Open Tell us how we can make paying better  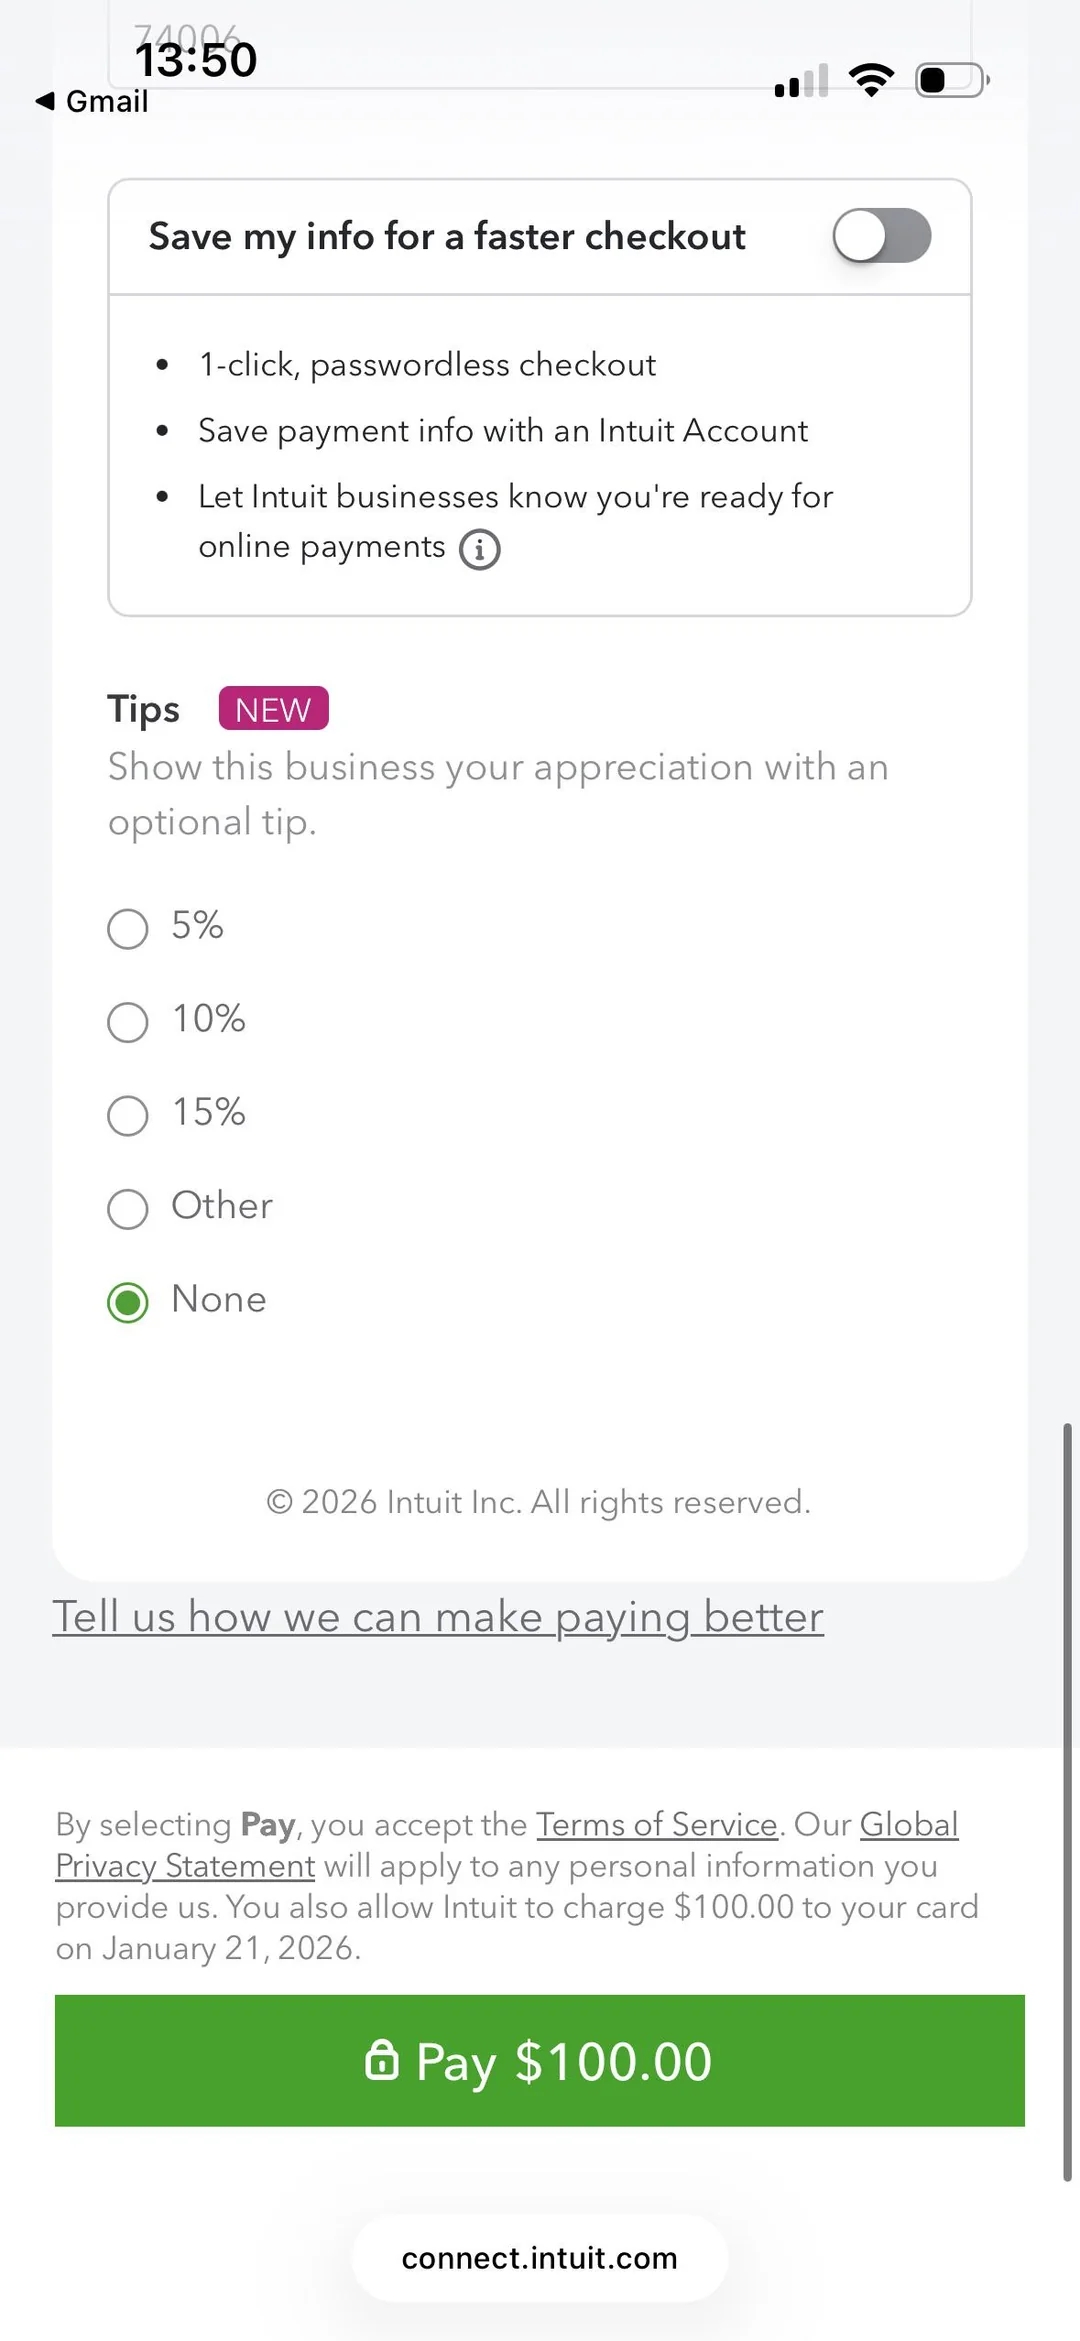[x=437, y=1617]
